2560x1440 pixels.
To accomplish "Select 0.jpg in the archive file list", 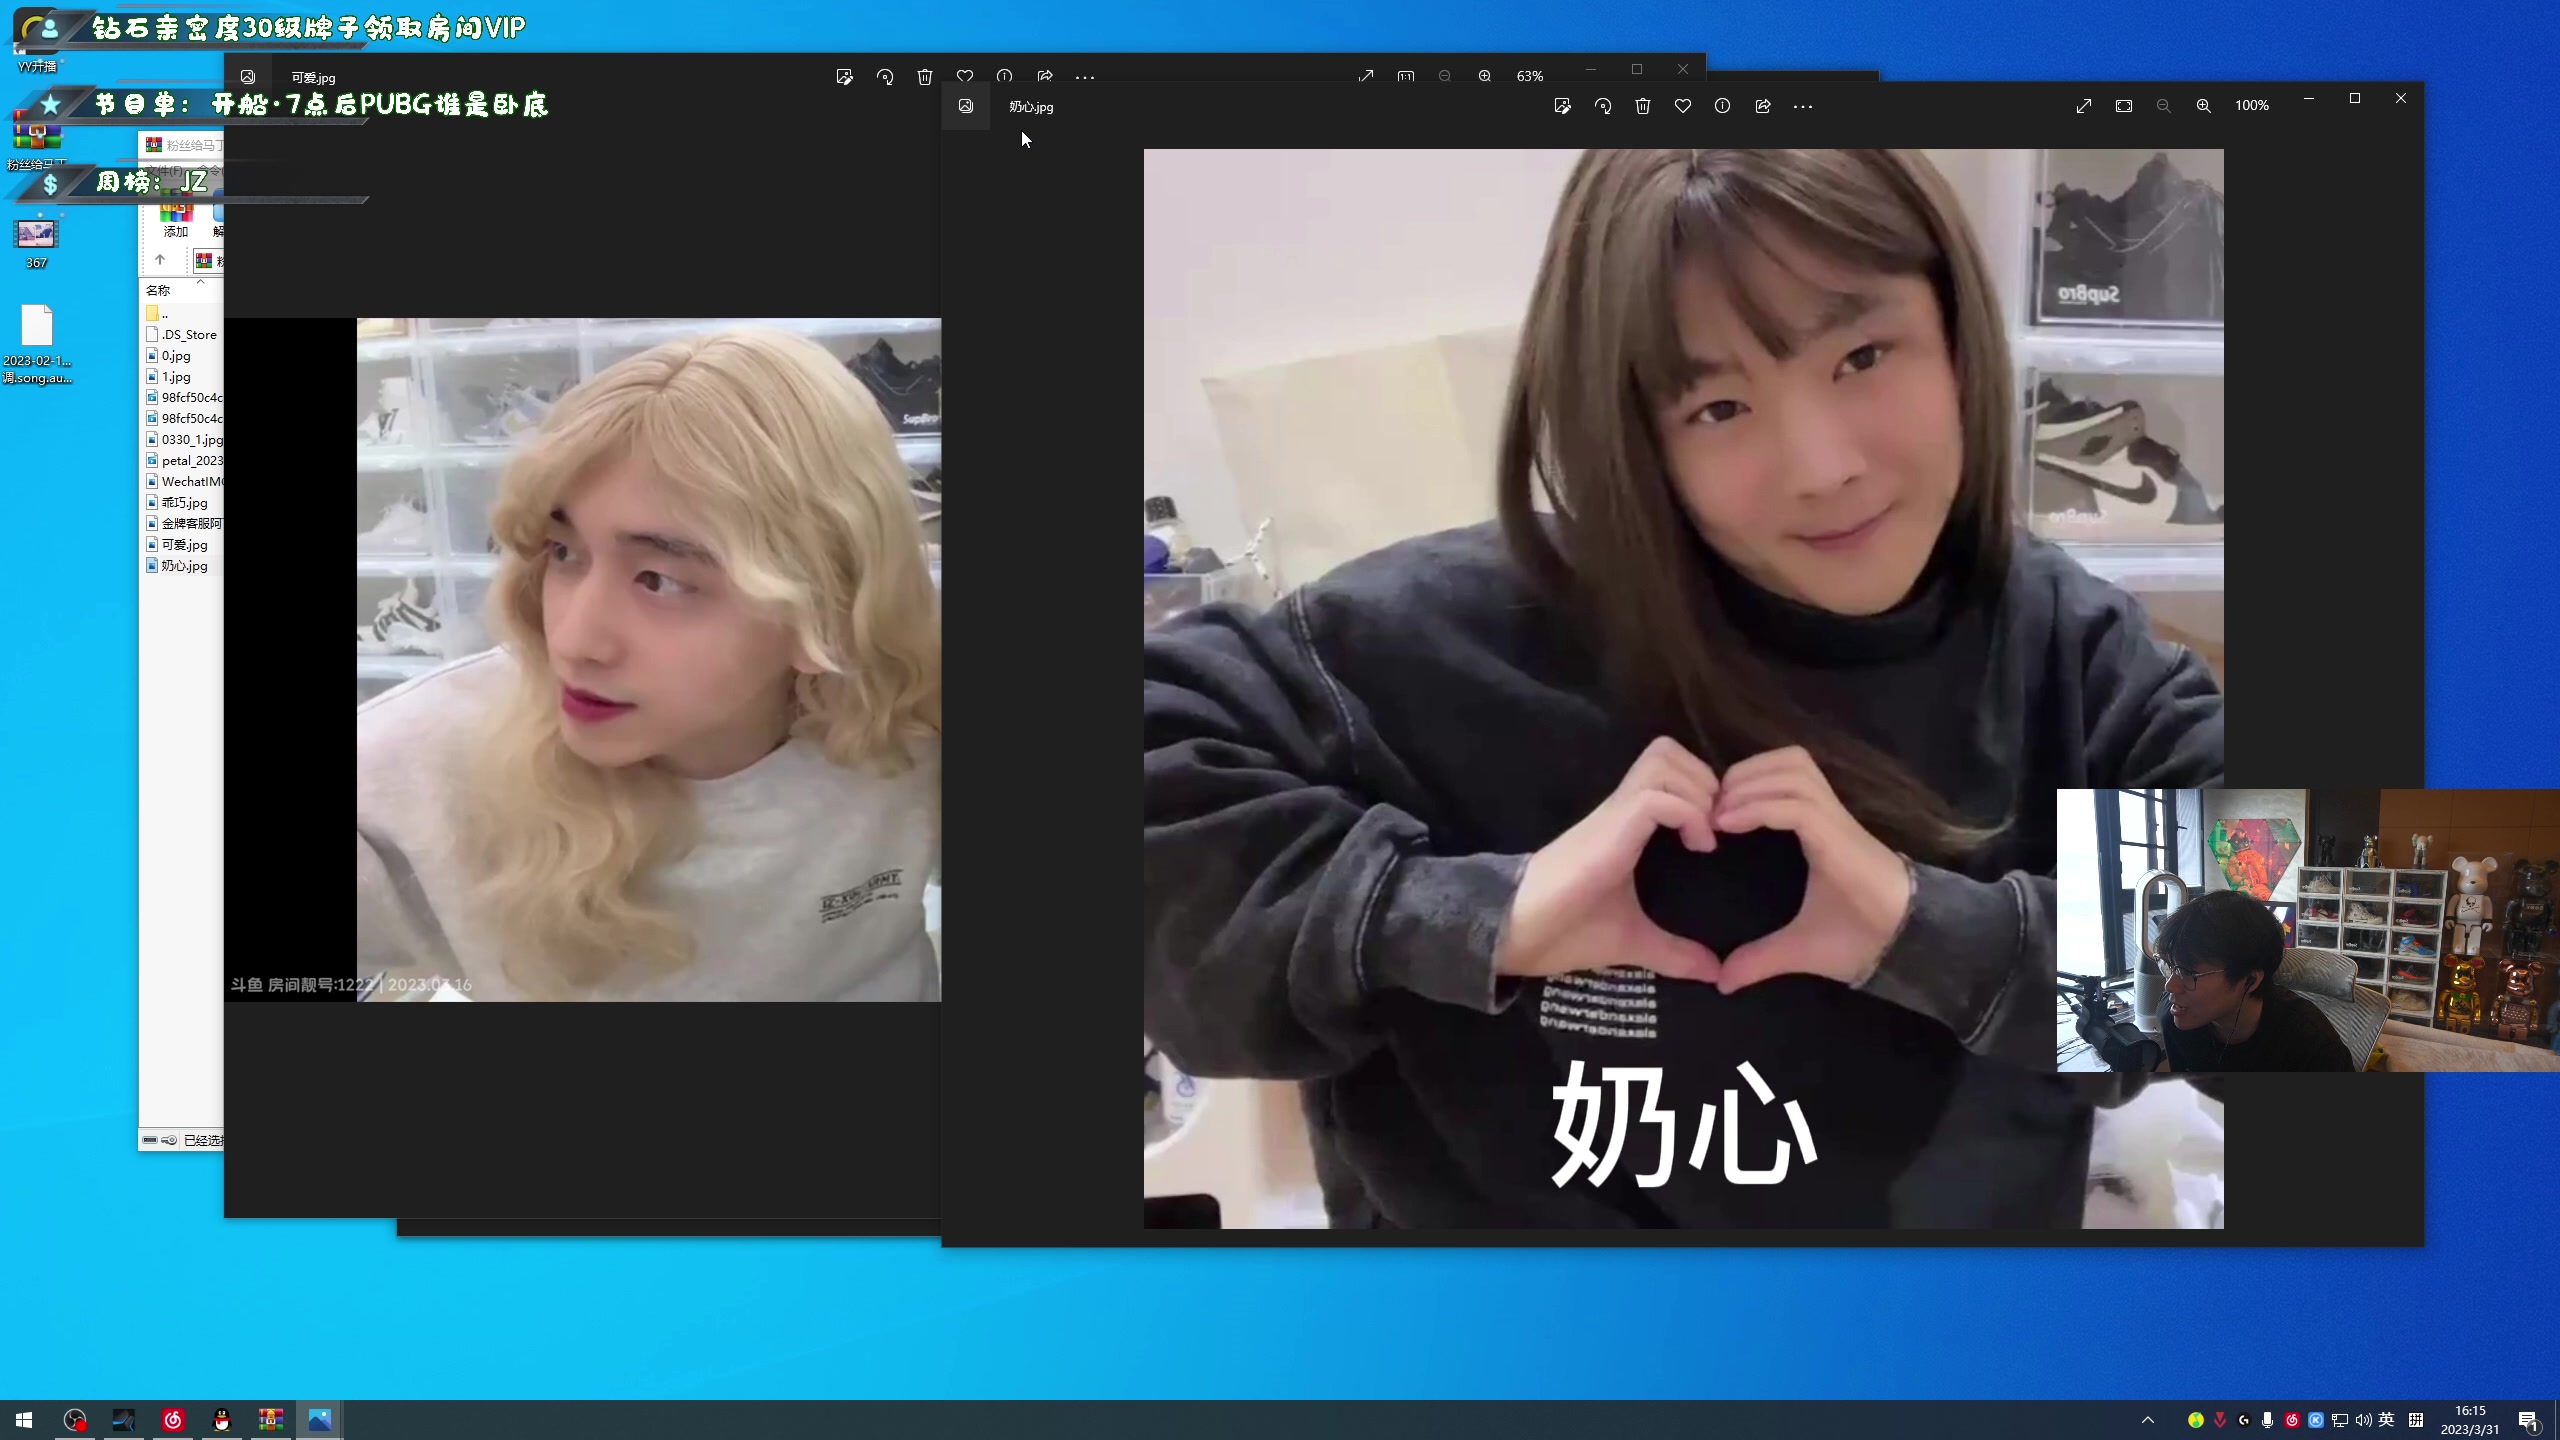I will coord(176,356).
